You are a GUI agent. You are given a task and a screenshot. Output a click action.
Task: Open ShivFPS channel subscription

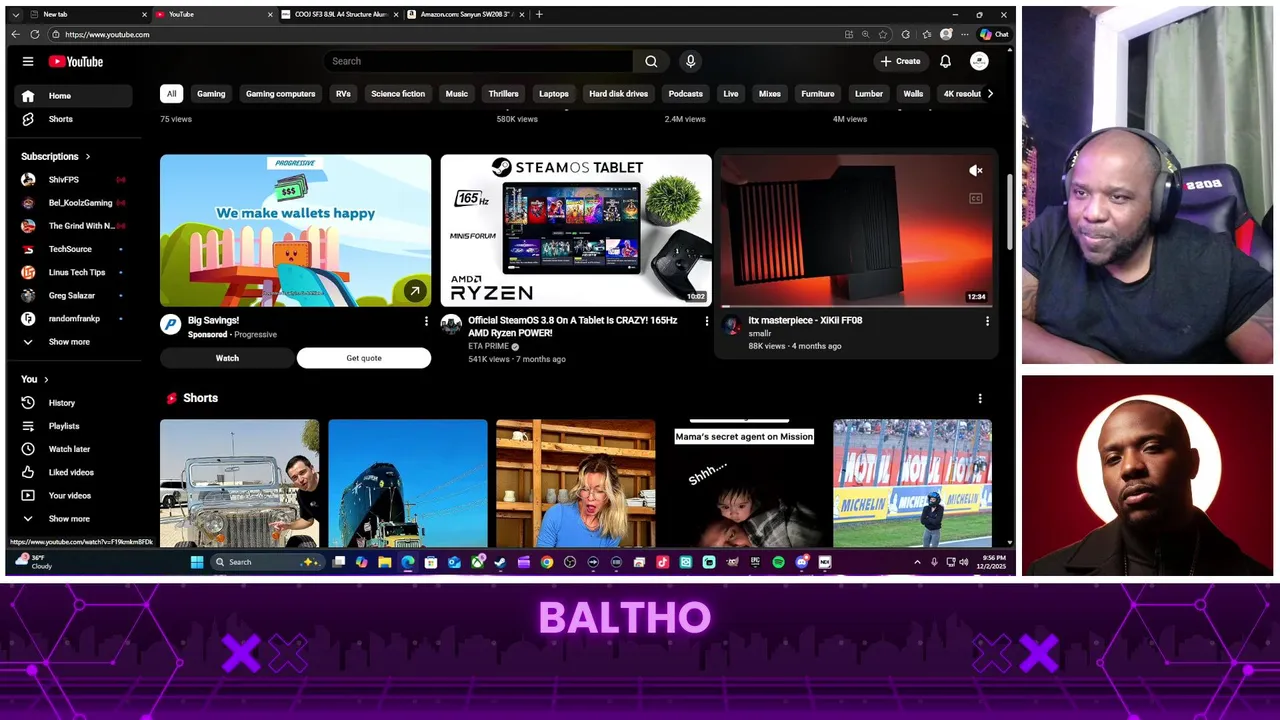tap(73, 180)
